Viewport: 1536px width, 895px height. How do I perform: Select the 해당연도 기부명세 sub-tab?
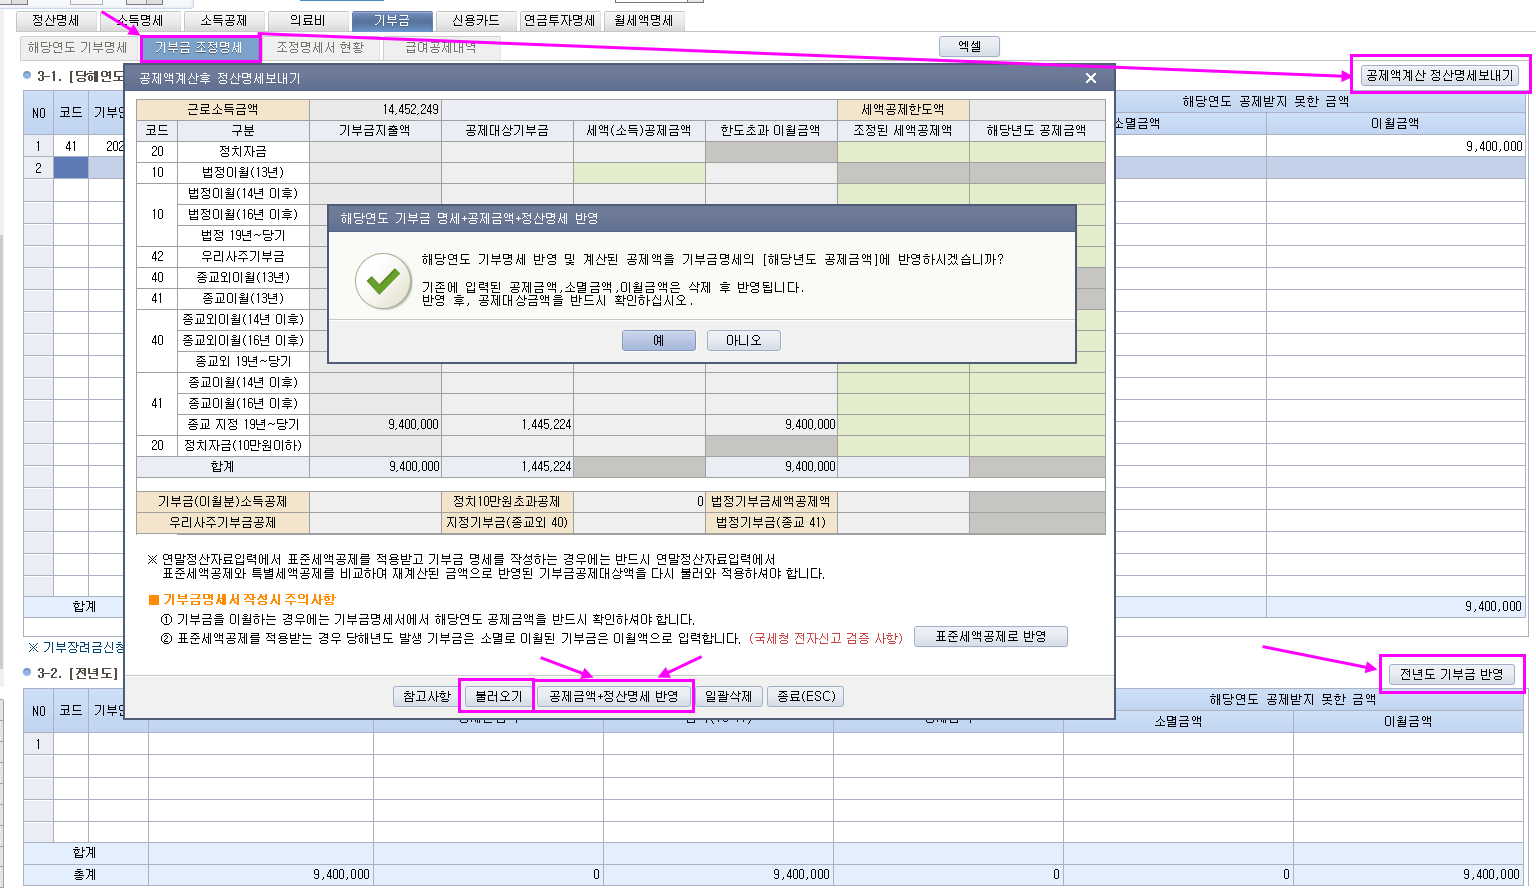pyautogui.click(x=77, y=47)
